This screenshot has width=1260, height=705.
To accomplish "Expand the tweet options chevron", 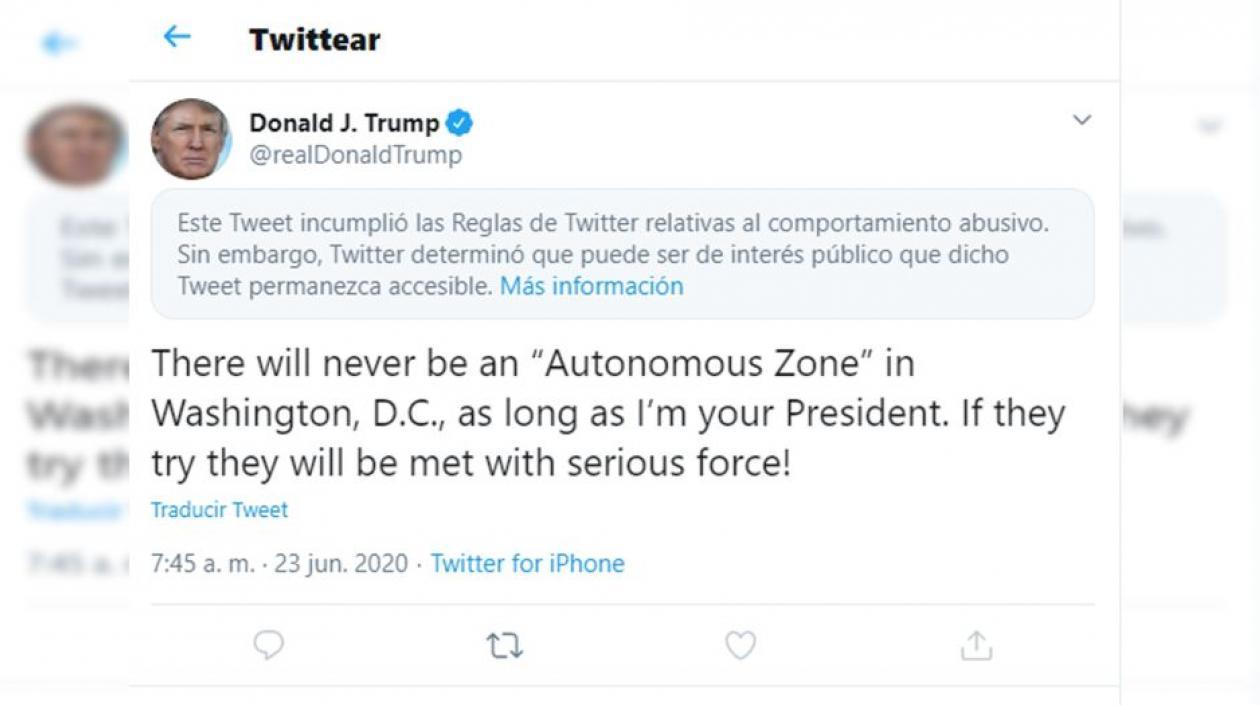I will [1081, 119].
